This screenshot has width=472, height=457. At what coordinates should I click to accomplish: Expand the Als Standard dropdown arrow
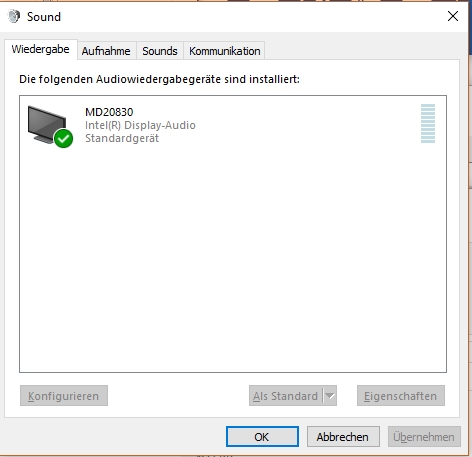coord(330,396)
